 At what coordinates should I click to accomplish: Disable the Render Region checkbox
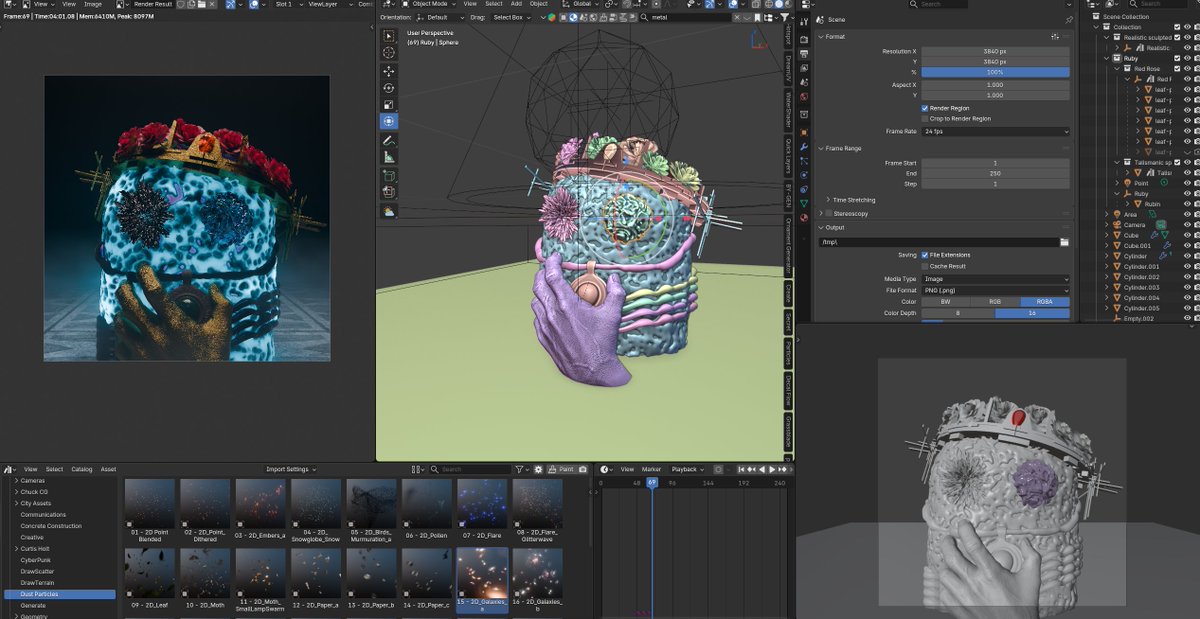pyautogui.click(x=925, y=108)
